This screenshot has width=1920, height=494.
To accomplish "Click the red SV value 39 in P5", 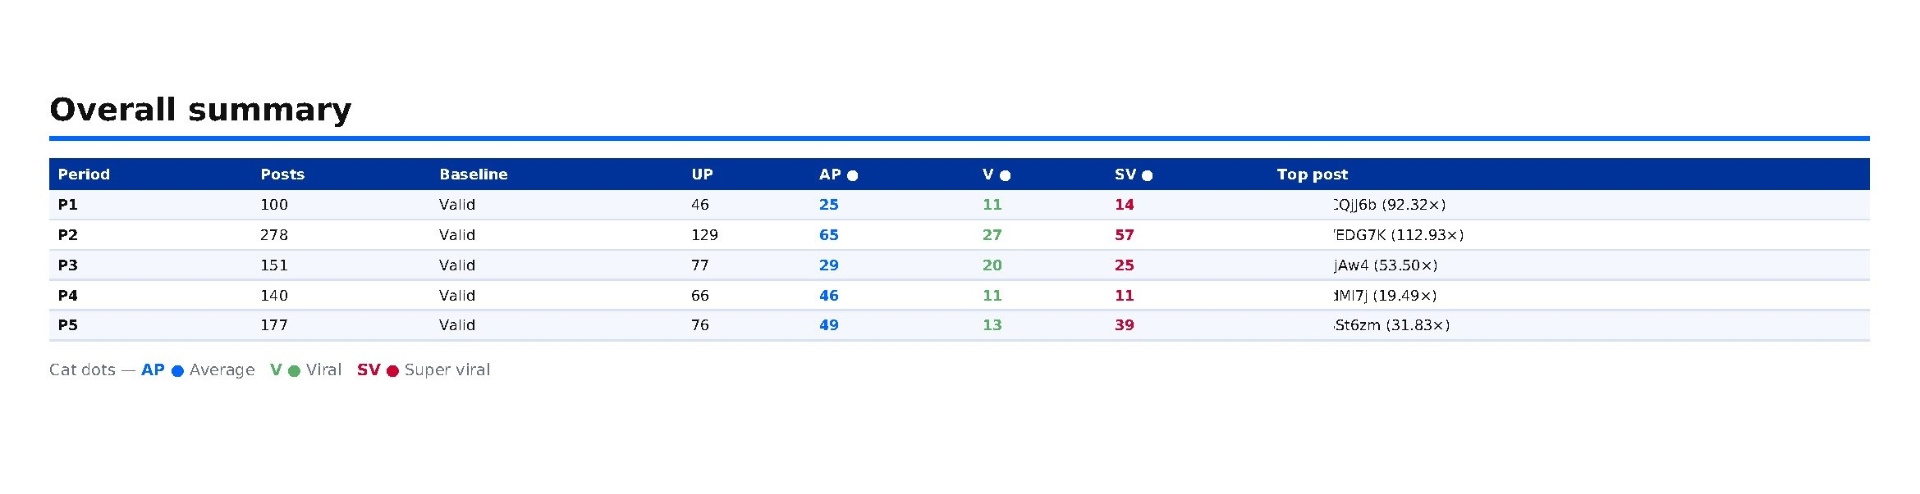I will tap(1124, 325).
